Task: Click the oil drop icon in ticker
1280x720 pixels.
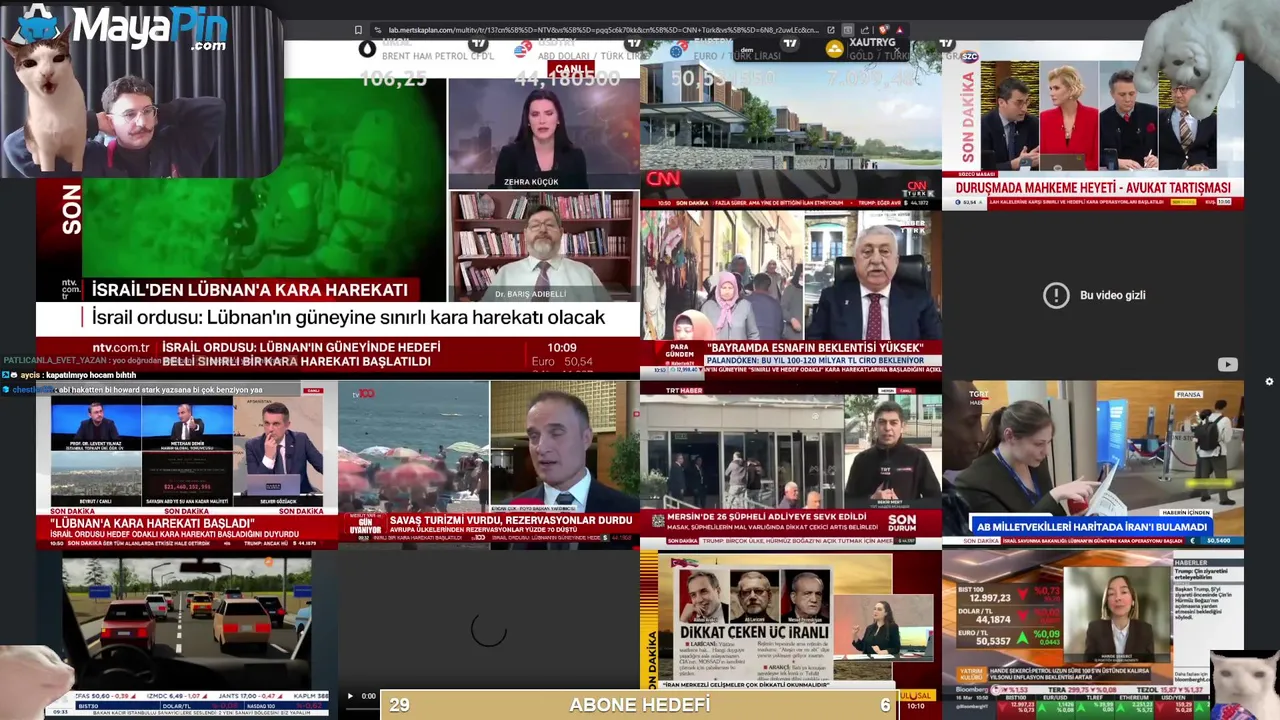Action: pyautogui.click(x=367, y=49)
